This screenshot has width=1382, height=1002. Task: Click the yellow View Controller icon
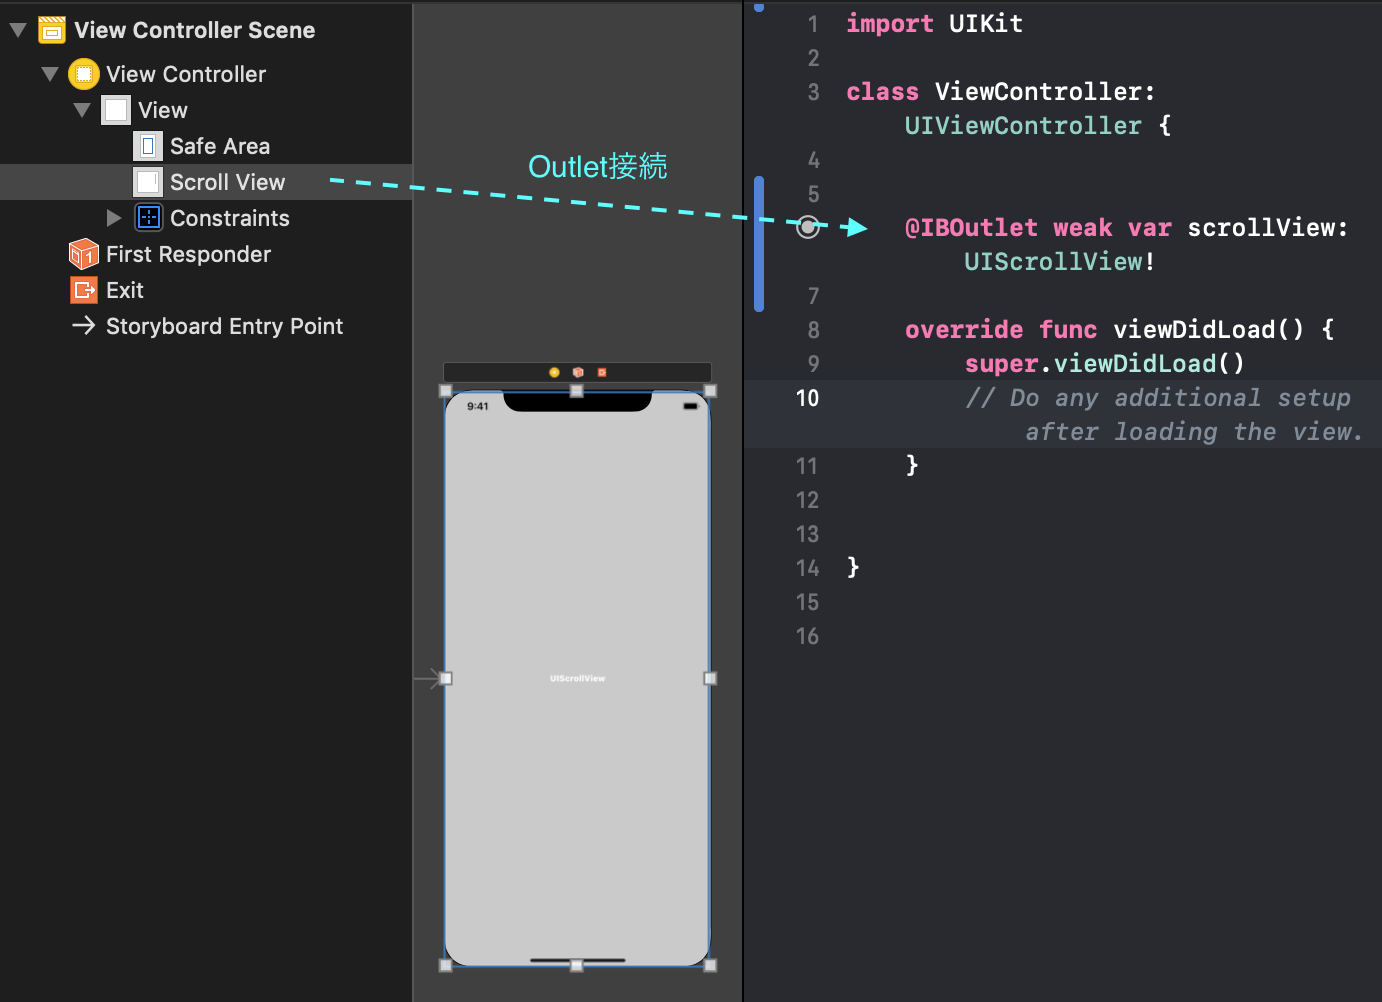[x=84, y=73]
